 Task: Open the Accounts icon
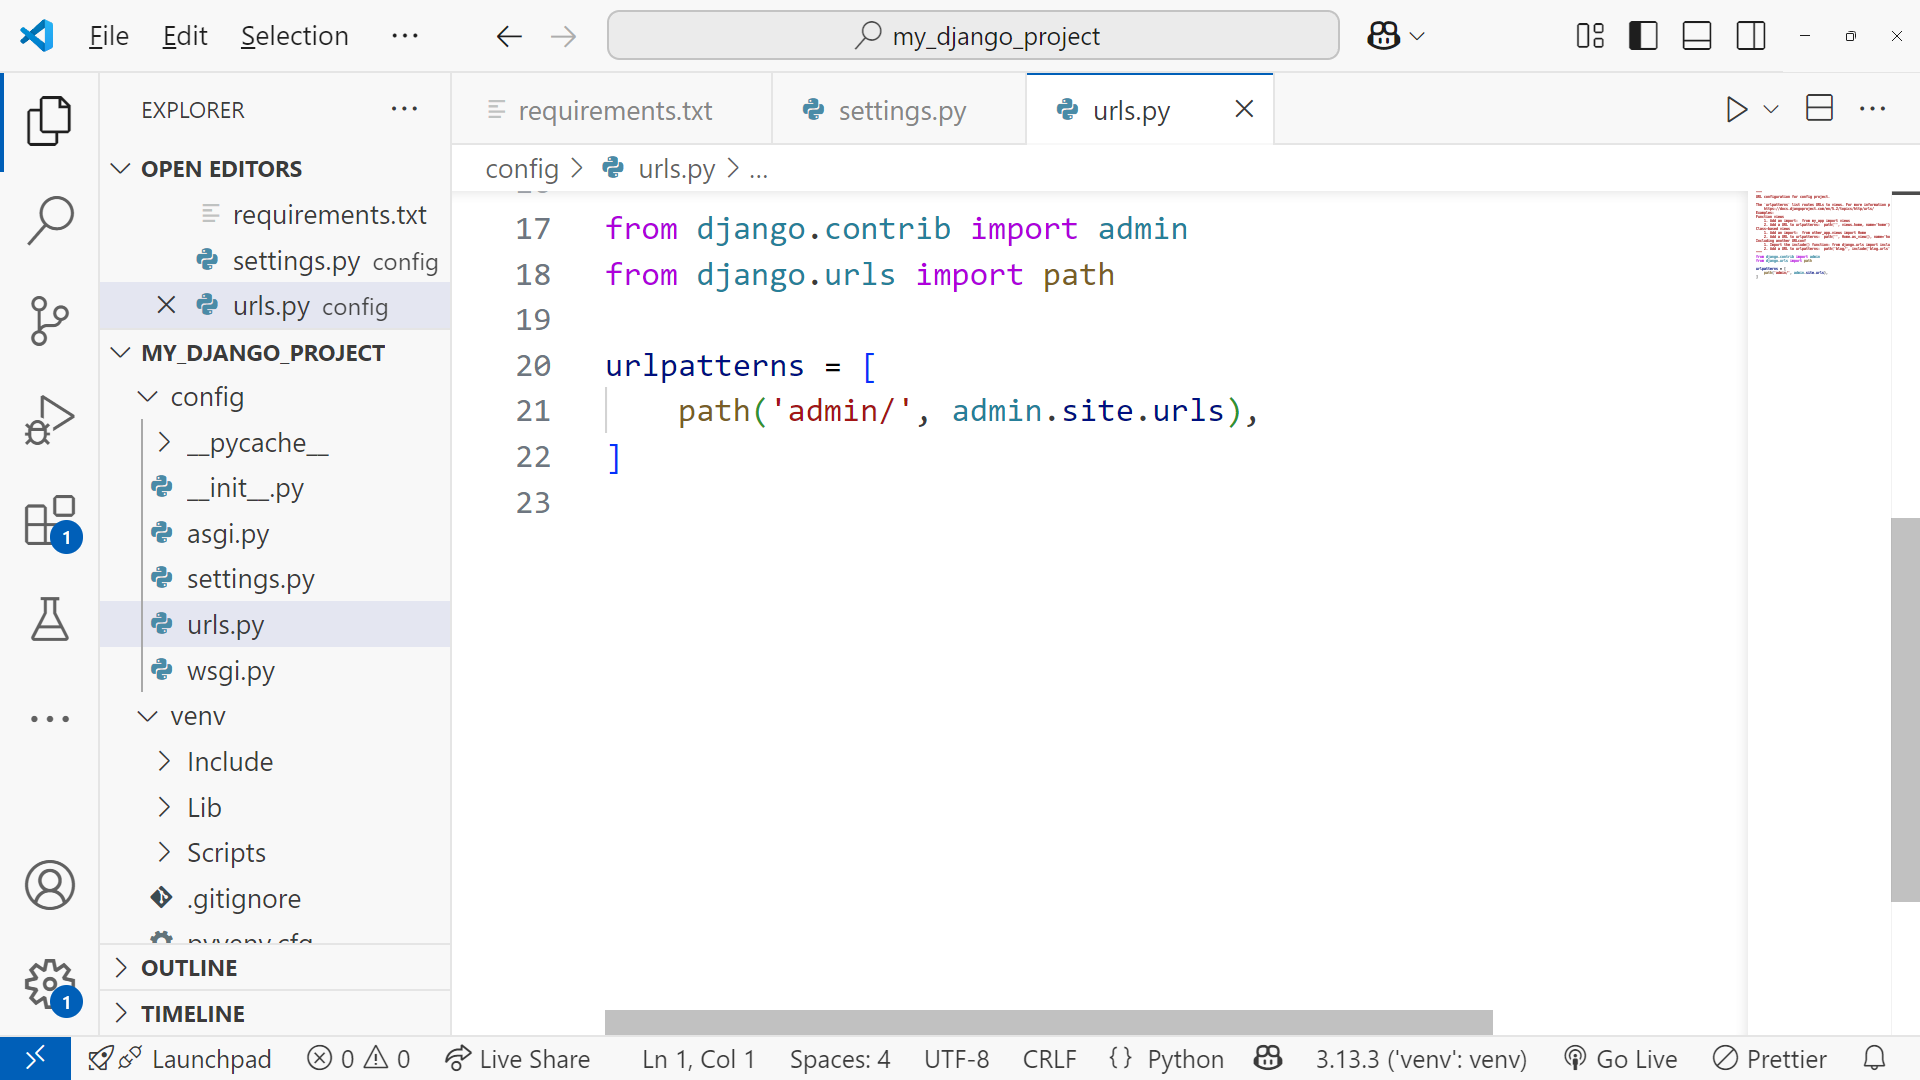point(49,885)
